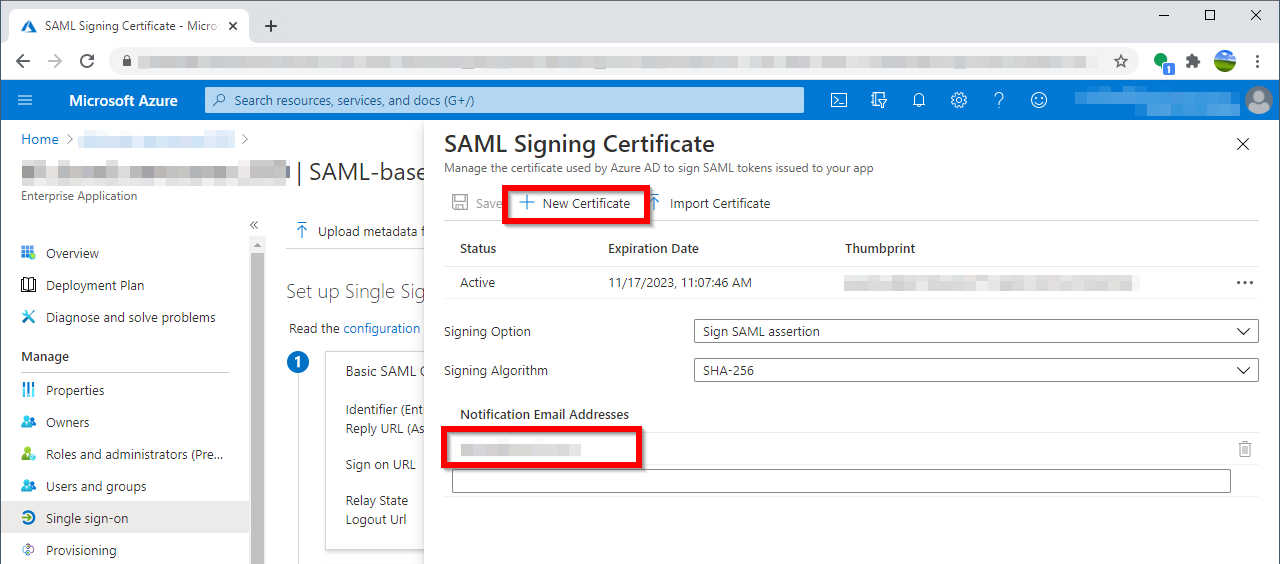
Task: Go back in the browser
Action: (23, 61)
